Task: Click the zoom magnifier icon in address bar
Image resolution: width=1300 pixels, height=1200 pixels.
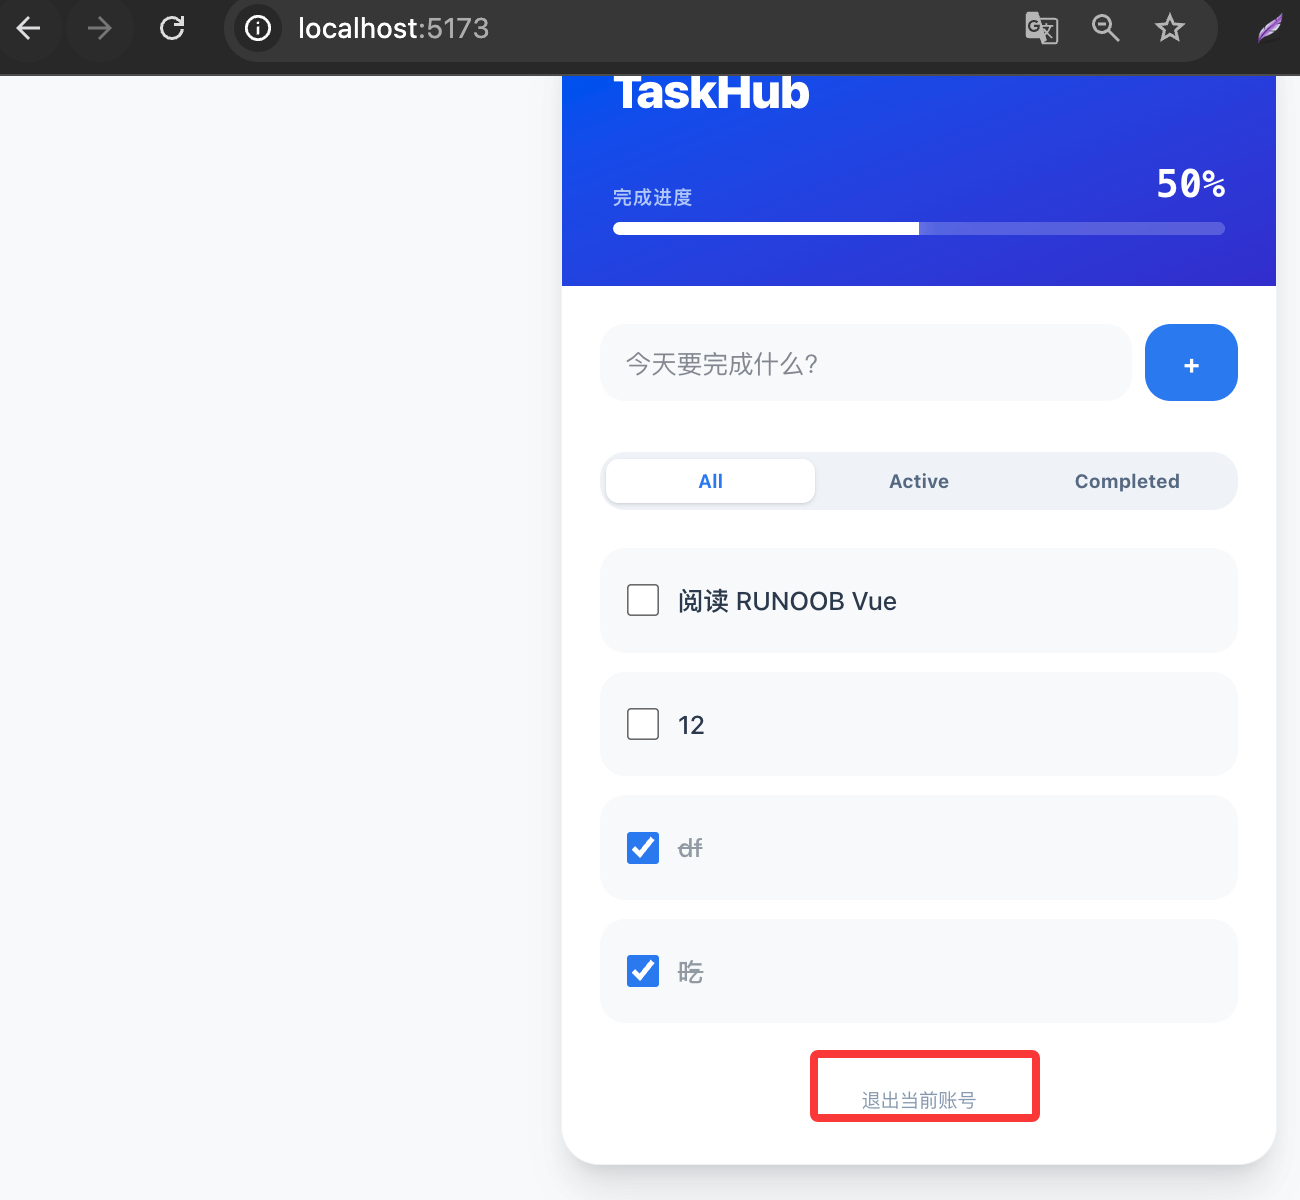Action: (1105, 28)
